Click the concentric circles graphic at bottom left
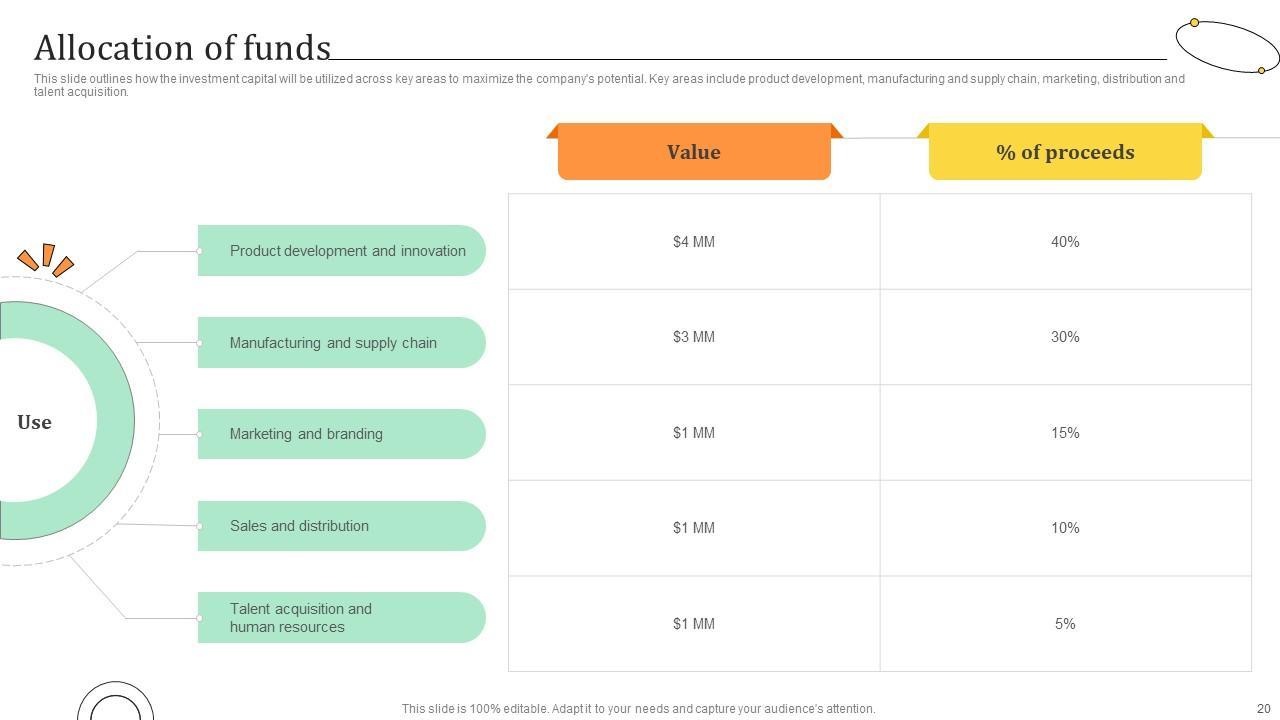 (115, 704)
